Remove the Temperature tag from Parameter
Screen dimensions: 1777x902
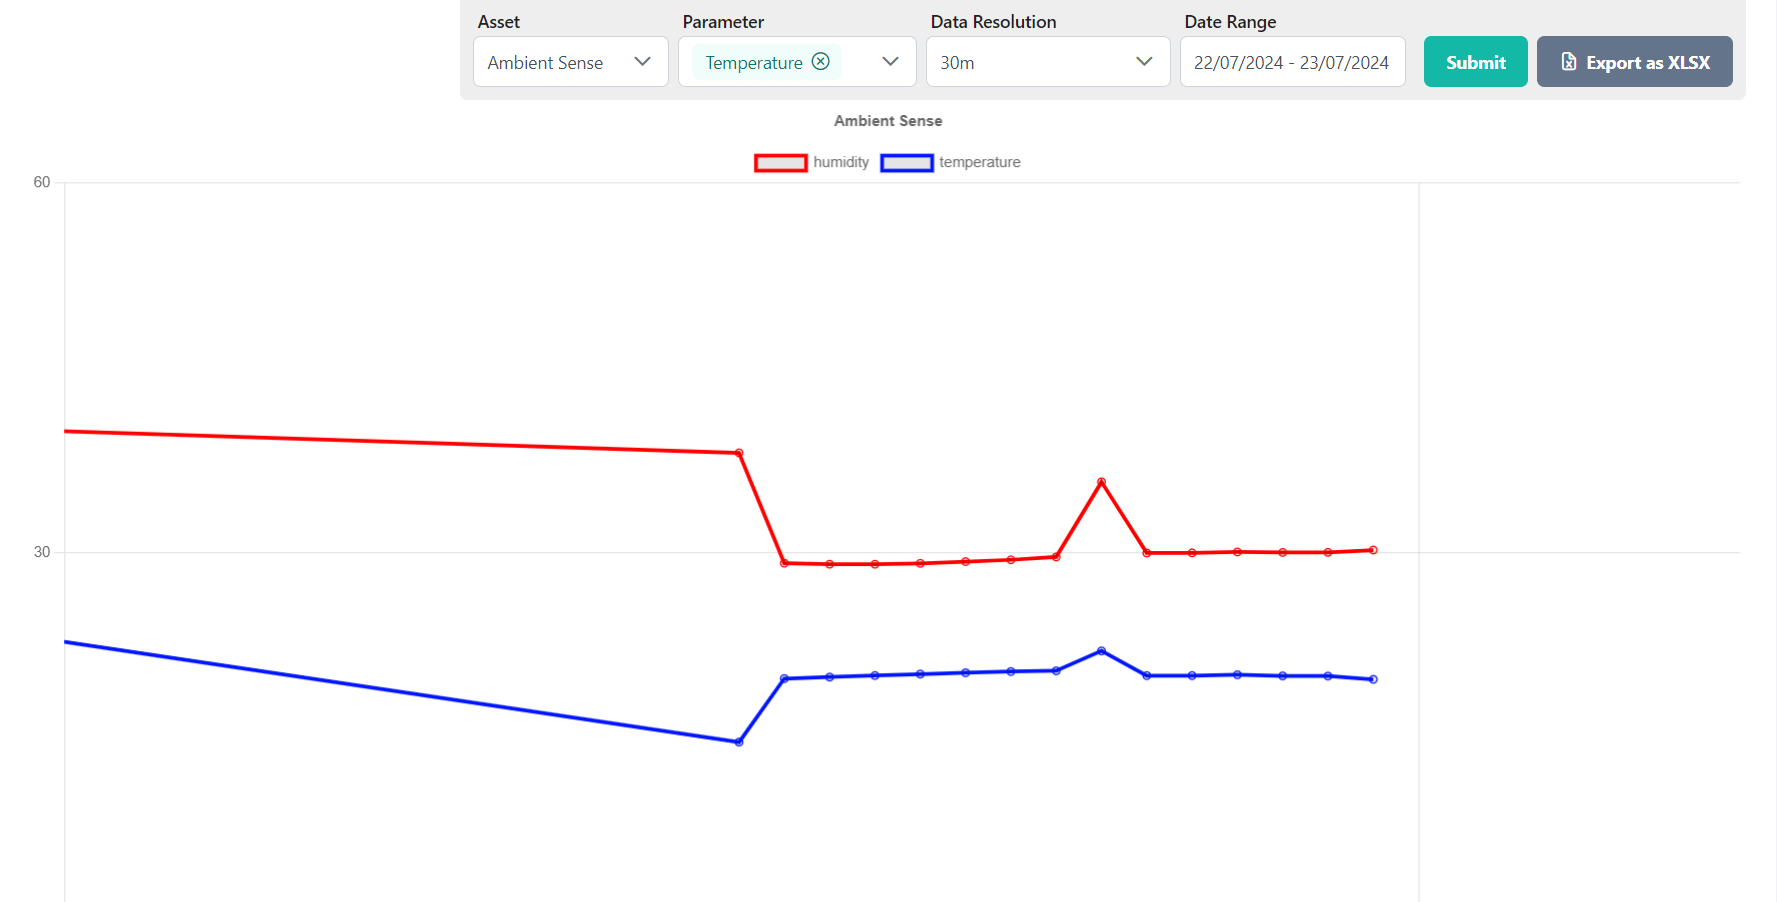point(820,61)
